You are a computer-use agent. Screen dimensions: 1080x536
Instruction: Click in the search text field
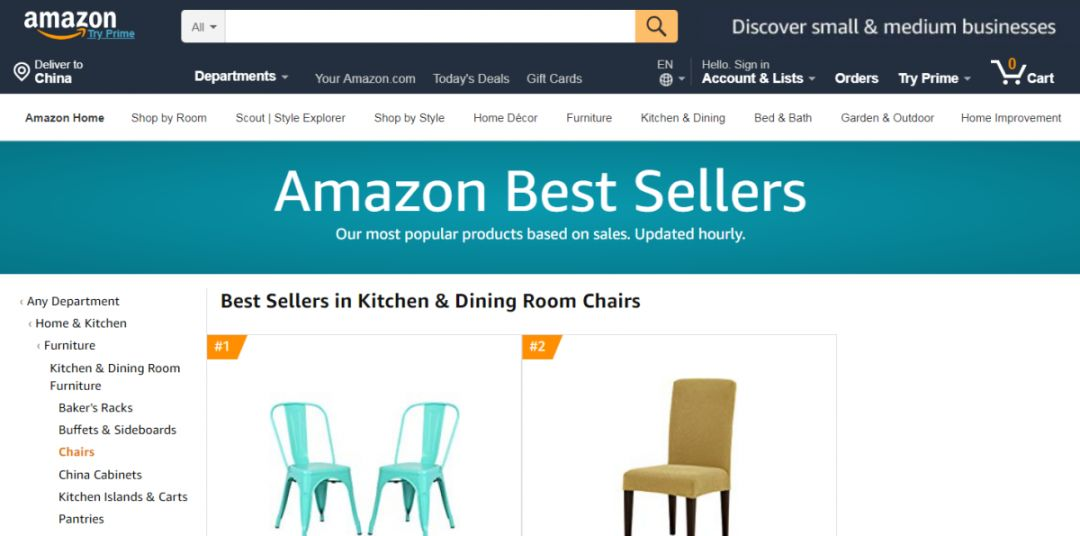click(x=430, y=27)
